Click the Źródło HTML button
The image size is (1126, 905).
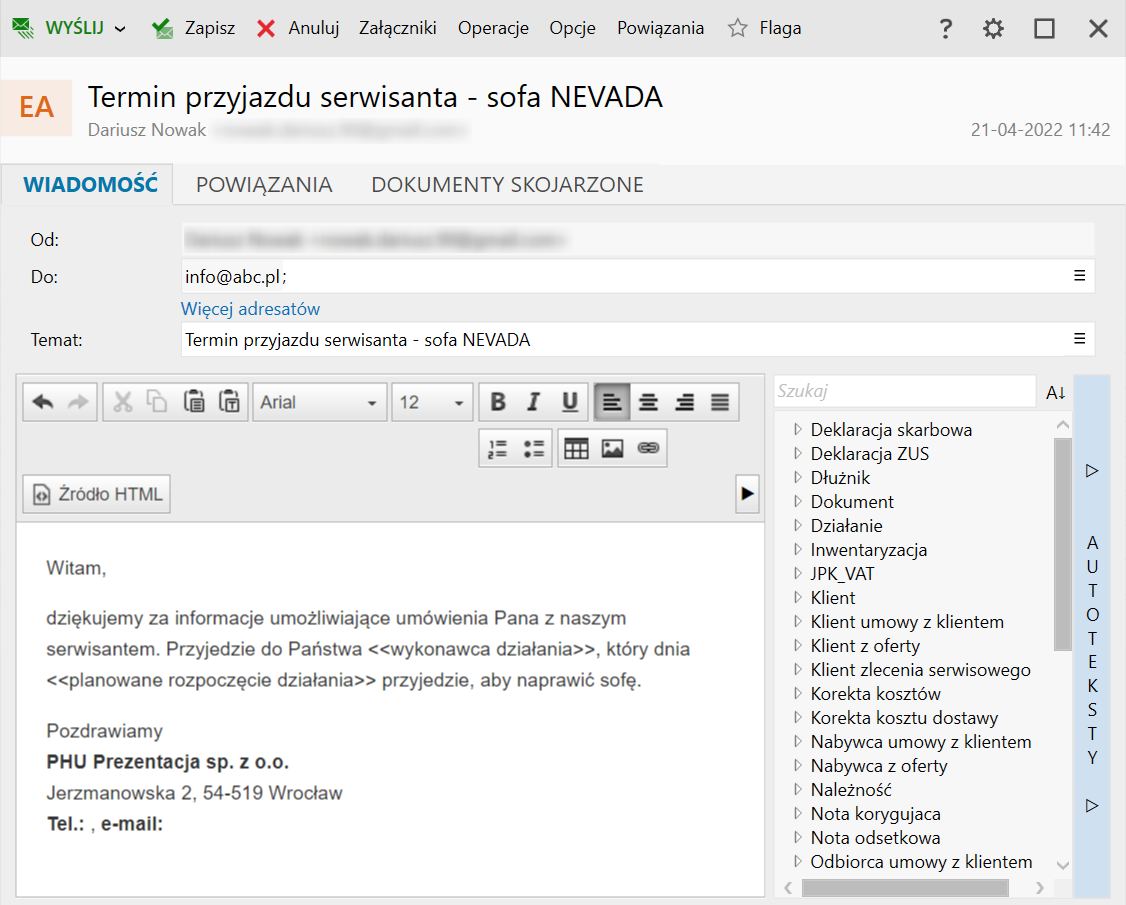(97, 494)
